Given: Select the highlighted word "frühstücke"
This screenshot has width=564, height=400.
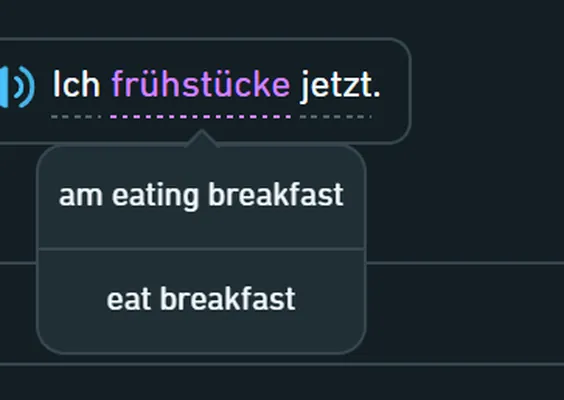Looking at the screenshot, I should 201,84.
